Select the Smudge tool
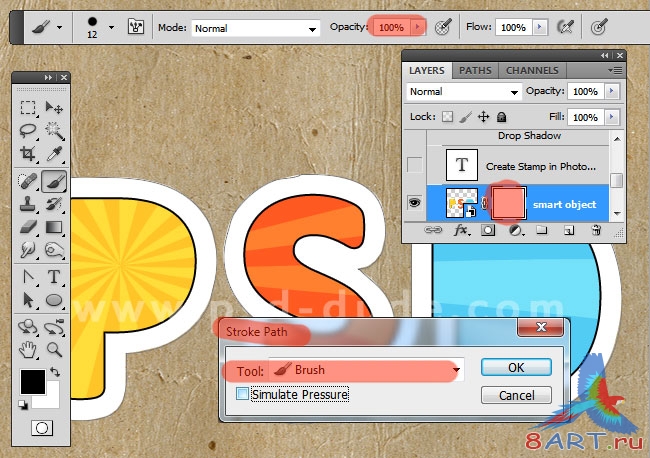The height and width of the screenshot is (458, 650). coord(28,250)
